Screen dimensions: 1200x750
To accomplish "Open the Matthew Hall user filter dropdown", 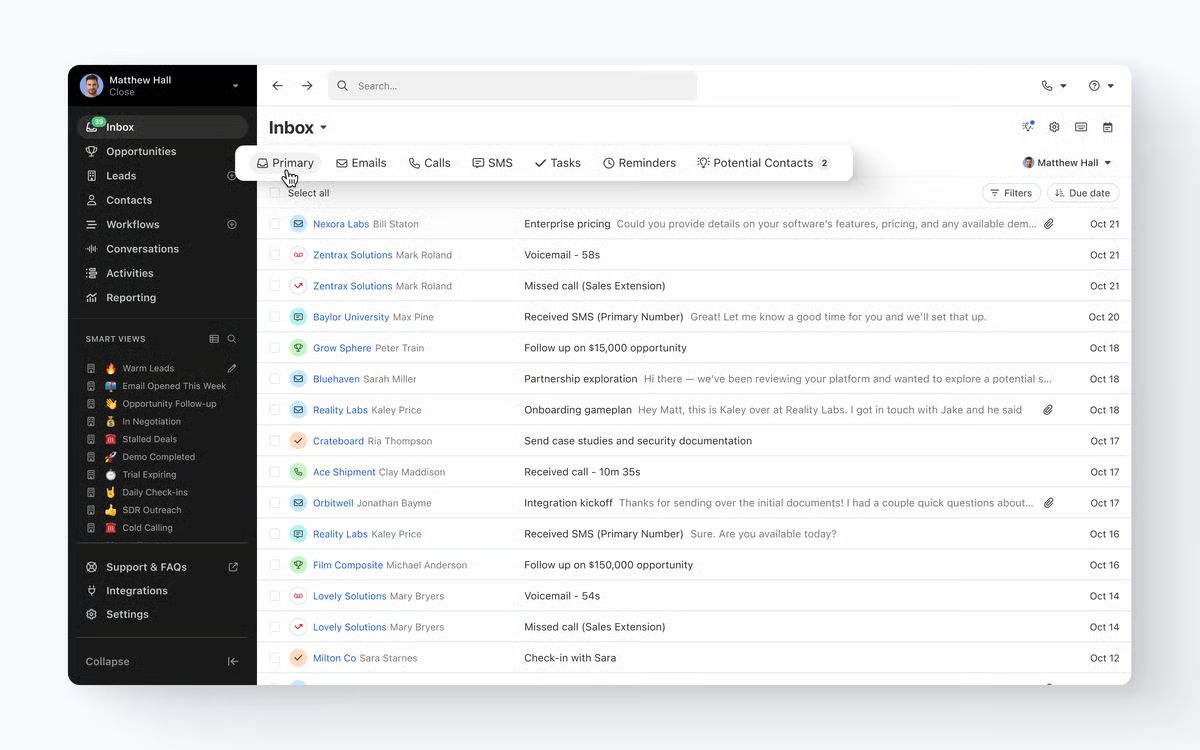I will coord(1067,163).
